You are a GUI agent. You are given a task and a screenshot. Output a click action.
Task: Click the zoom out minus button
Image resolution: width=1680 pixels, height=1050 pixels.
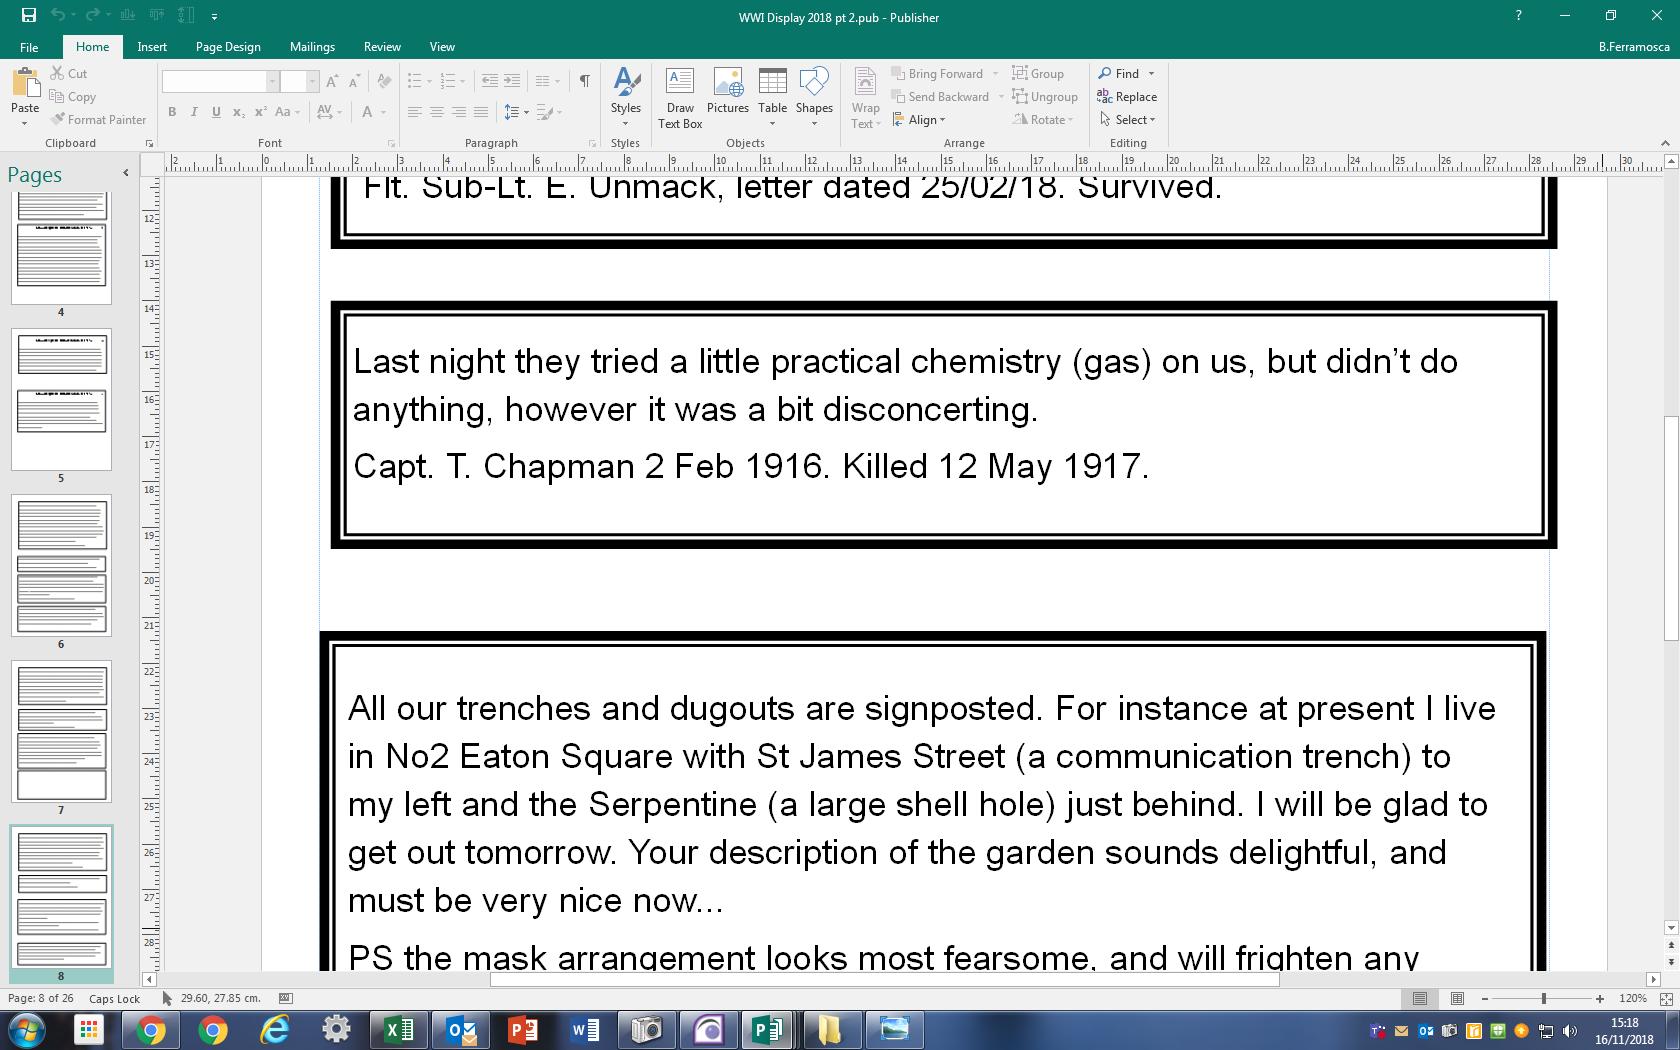pyautogui.click(x=1485, y=998)
